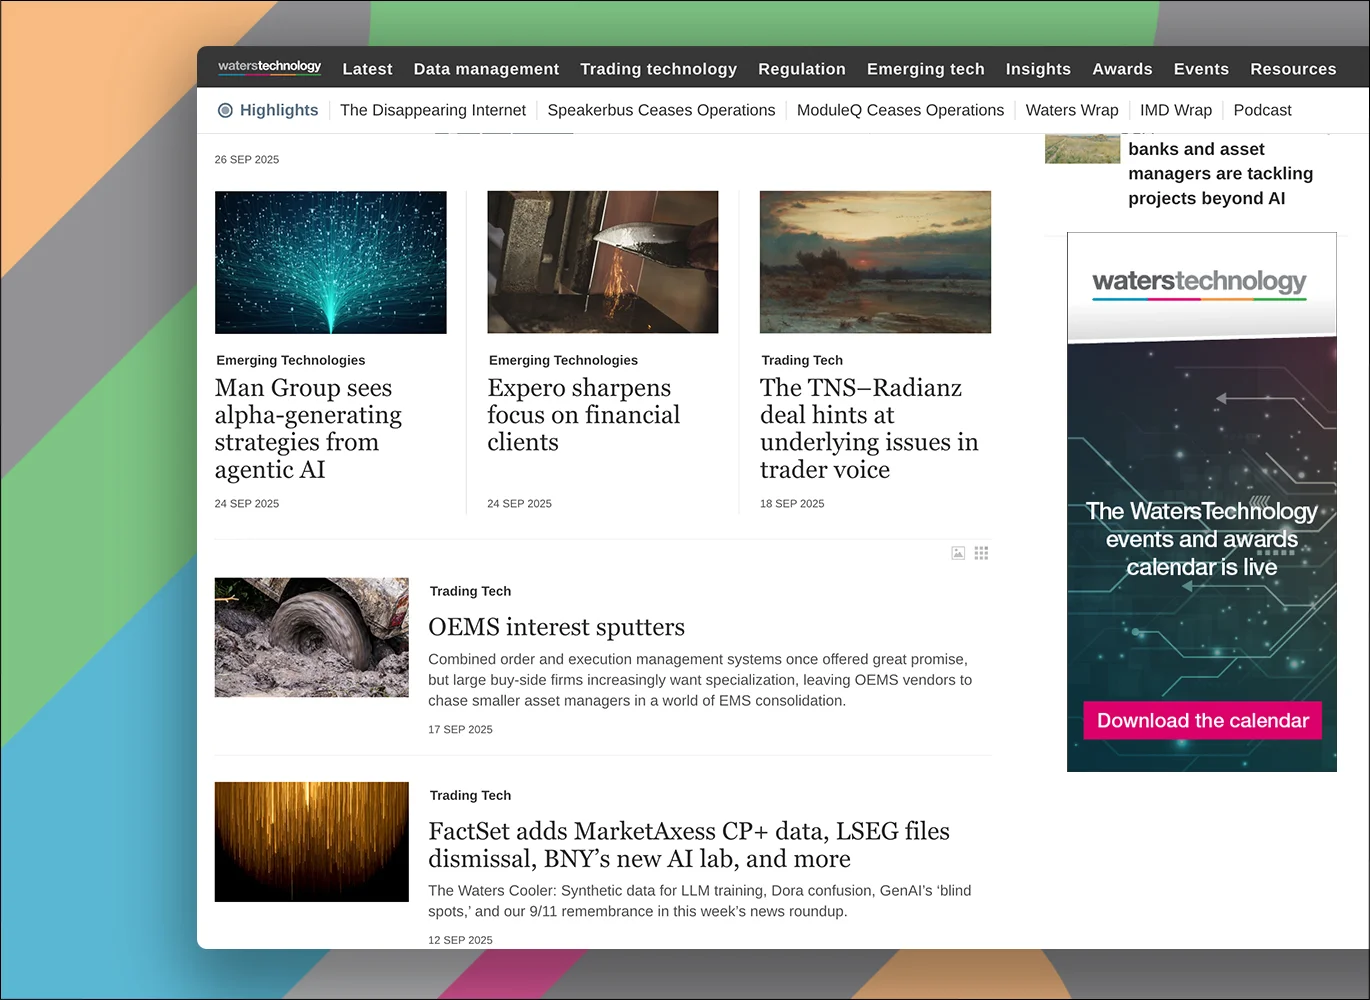Open the Waters Wrap highlight link
Image resolution: width=1370 pixels, height=1000 pixels.
pyautogui.click(x=1071, y=110)
